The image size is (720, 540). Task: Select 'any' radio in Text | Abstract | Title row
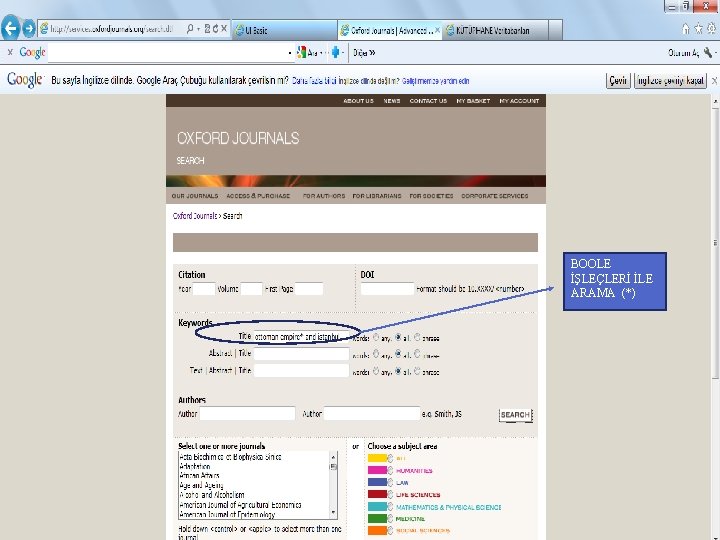tap(376, 371)
